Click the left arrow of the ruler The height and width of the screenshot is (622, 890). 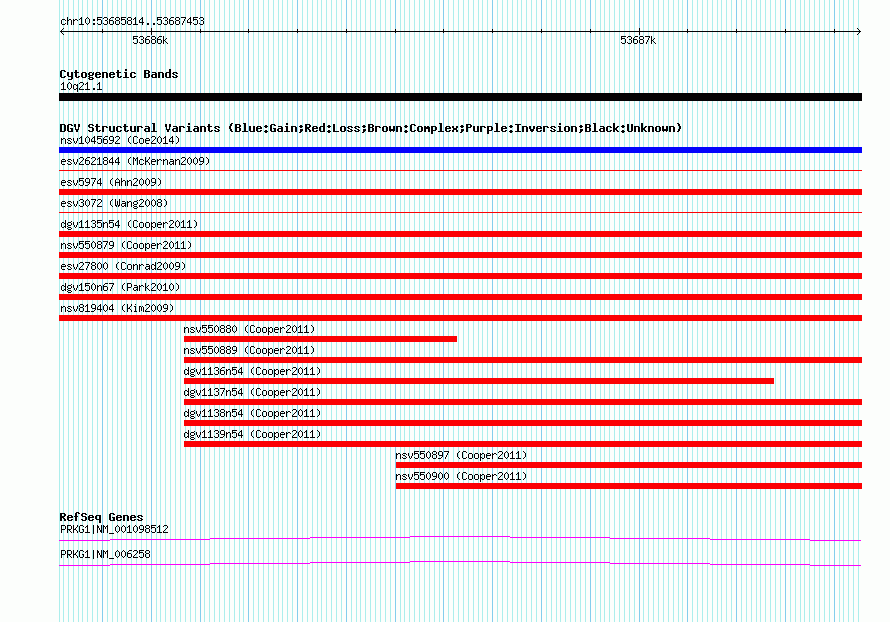pos(62,32)
